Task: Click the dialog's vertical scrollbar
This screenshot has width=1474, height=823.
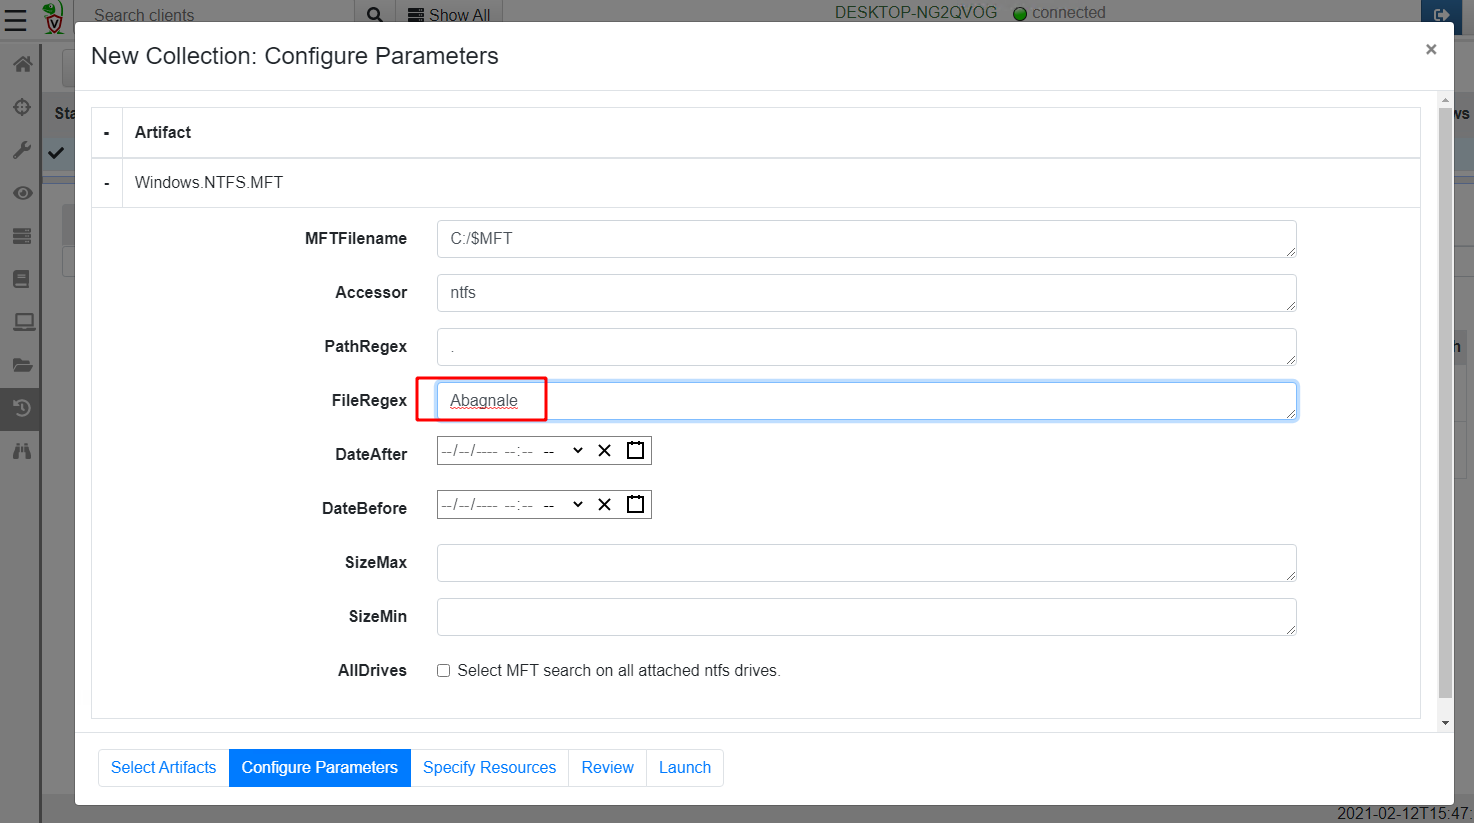Action: click(x=1445, y=400)
